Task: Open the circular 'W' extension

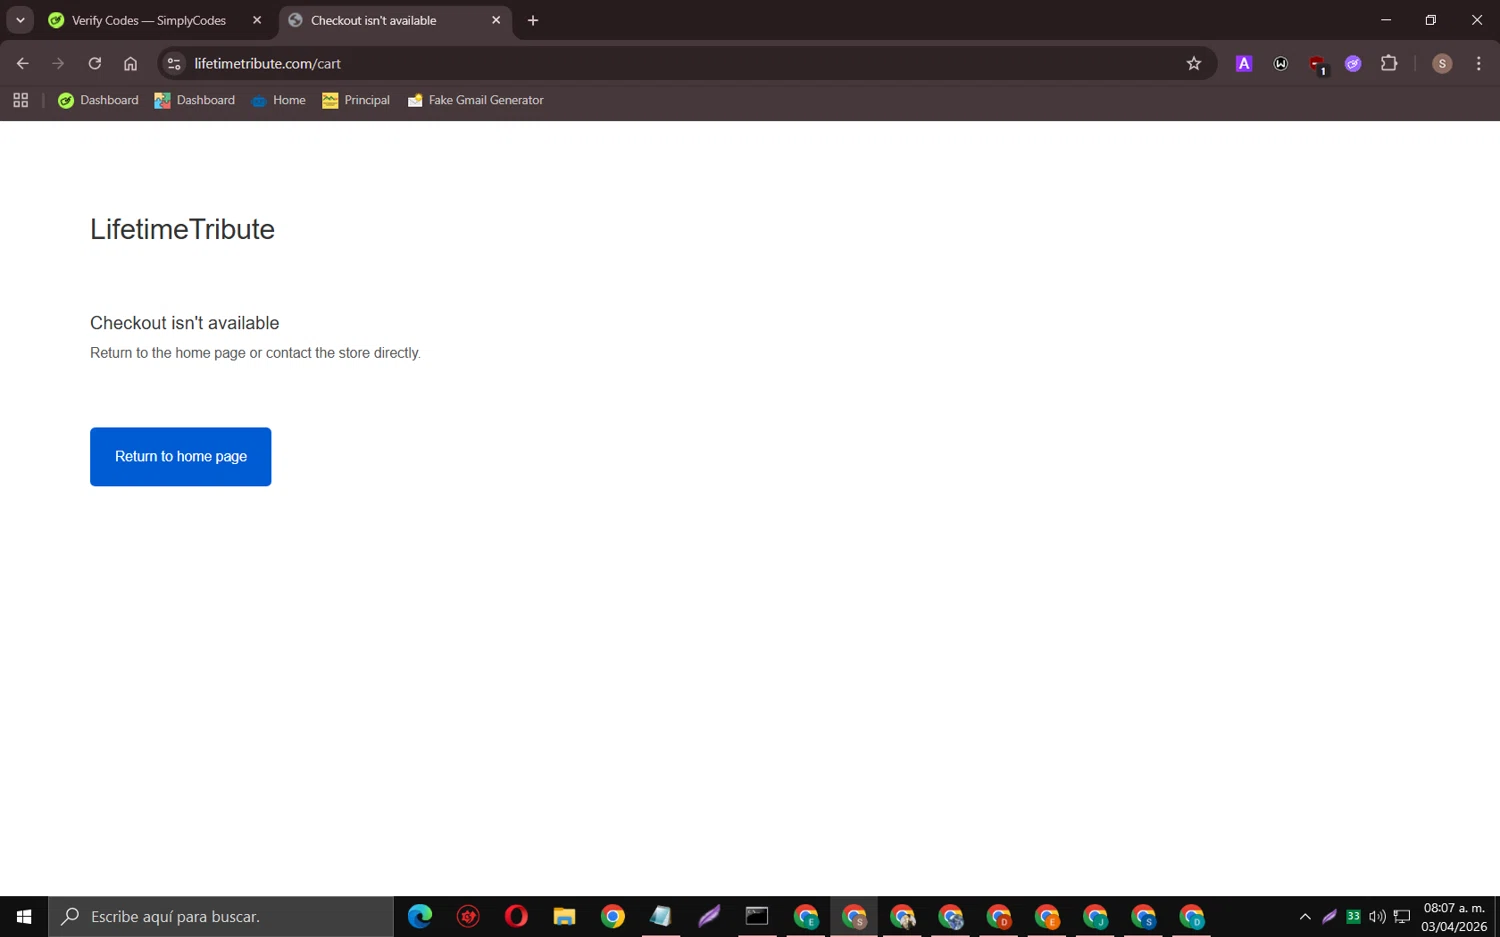Action: (1281, 63)
